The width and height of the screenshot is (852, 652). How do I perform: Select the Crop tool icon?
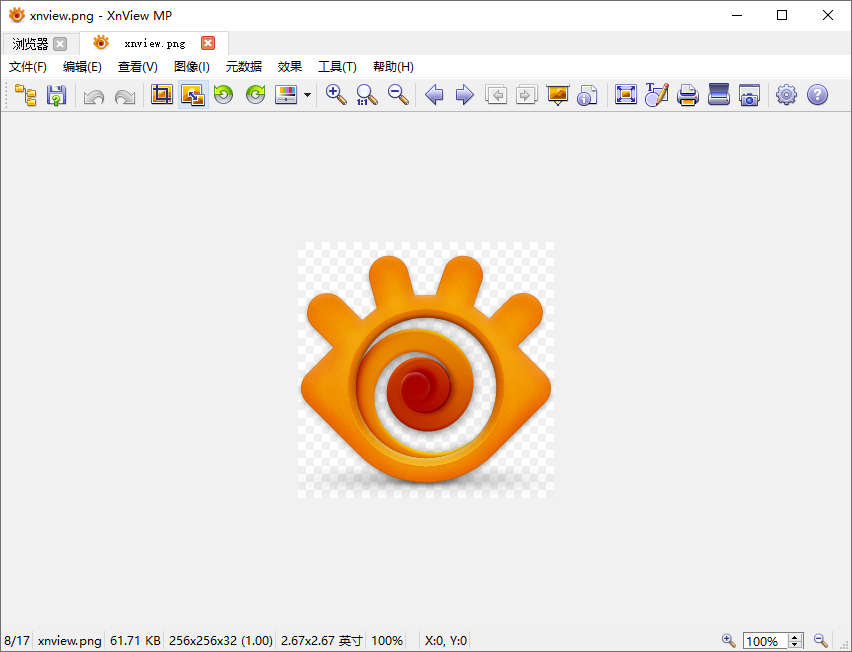click(162, 95)
